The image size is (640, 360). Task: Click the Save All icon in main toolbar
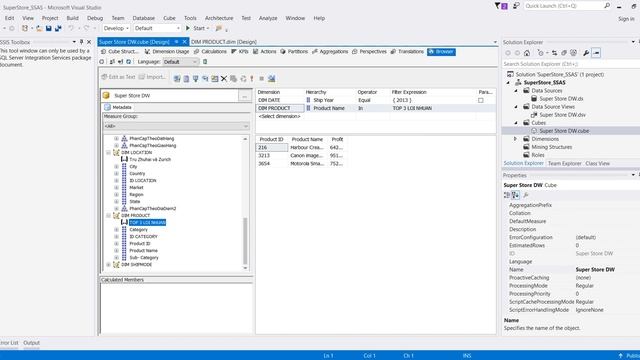pyautogui.click(x=58, y=28)
